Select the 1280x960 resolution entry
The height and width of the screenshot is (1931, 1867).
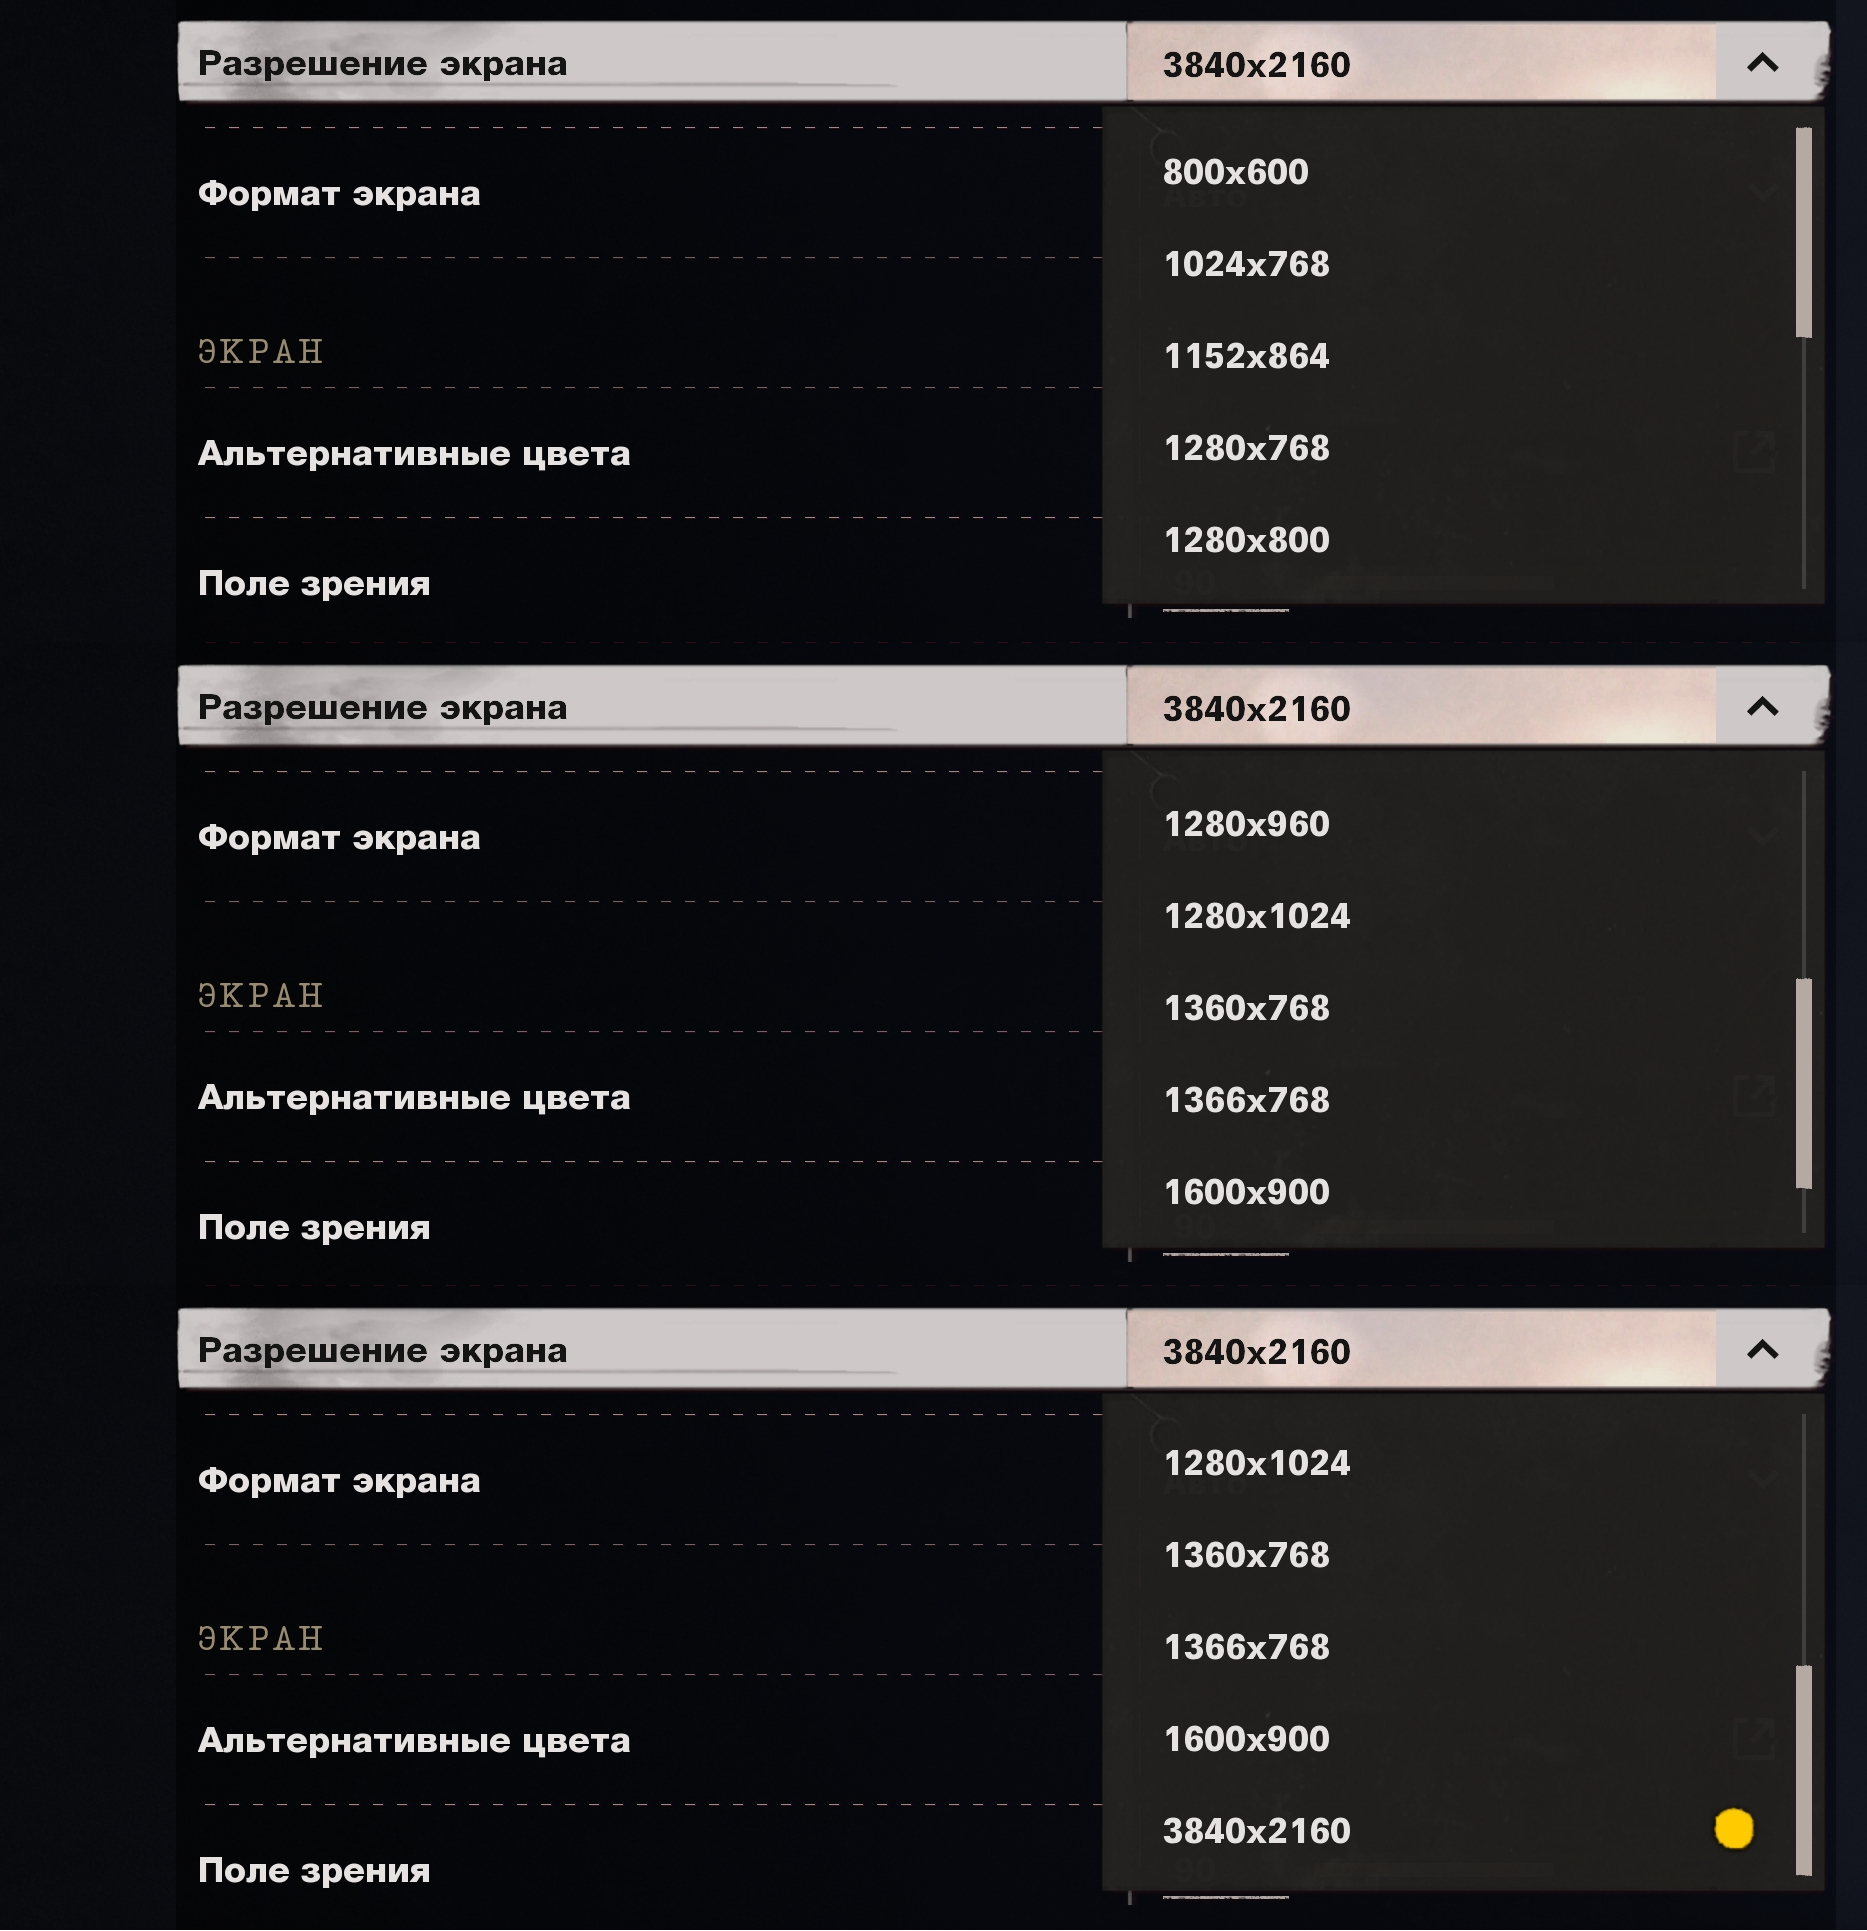1246,824
